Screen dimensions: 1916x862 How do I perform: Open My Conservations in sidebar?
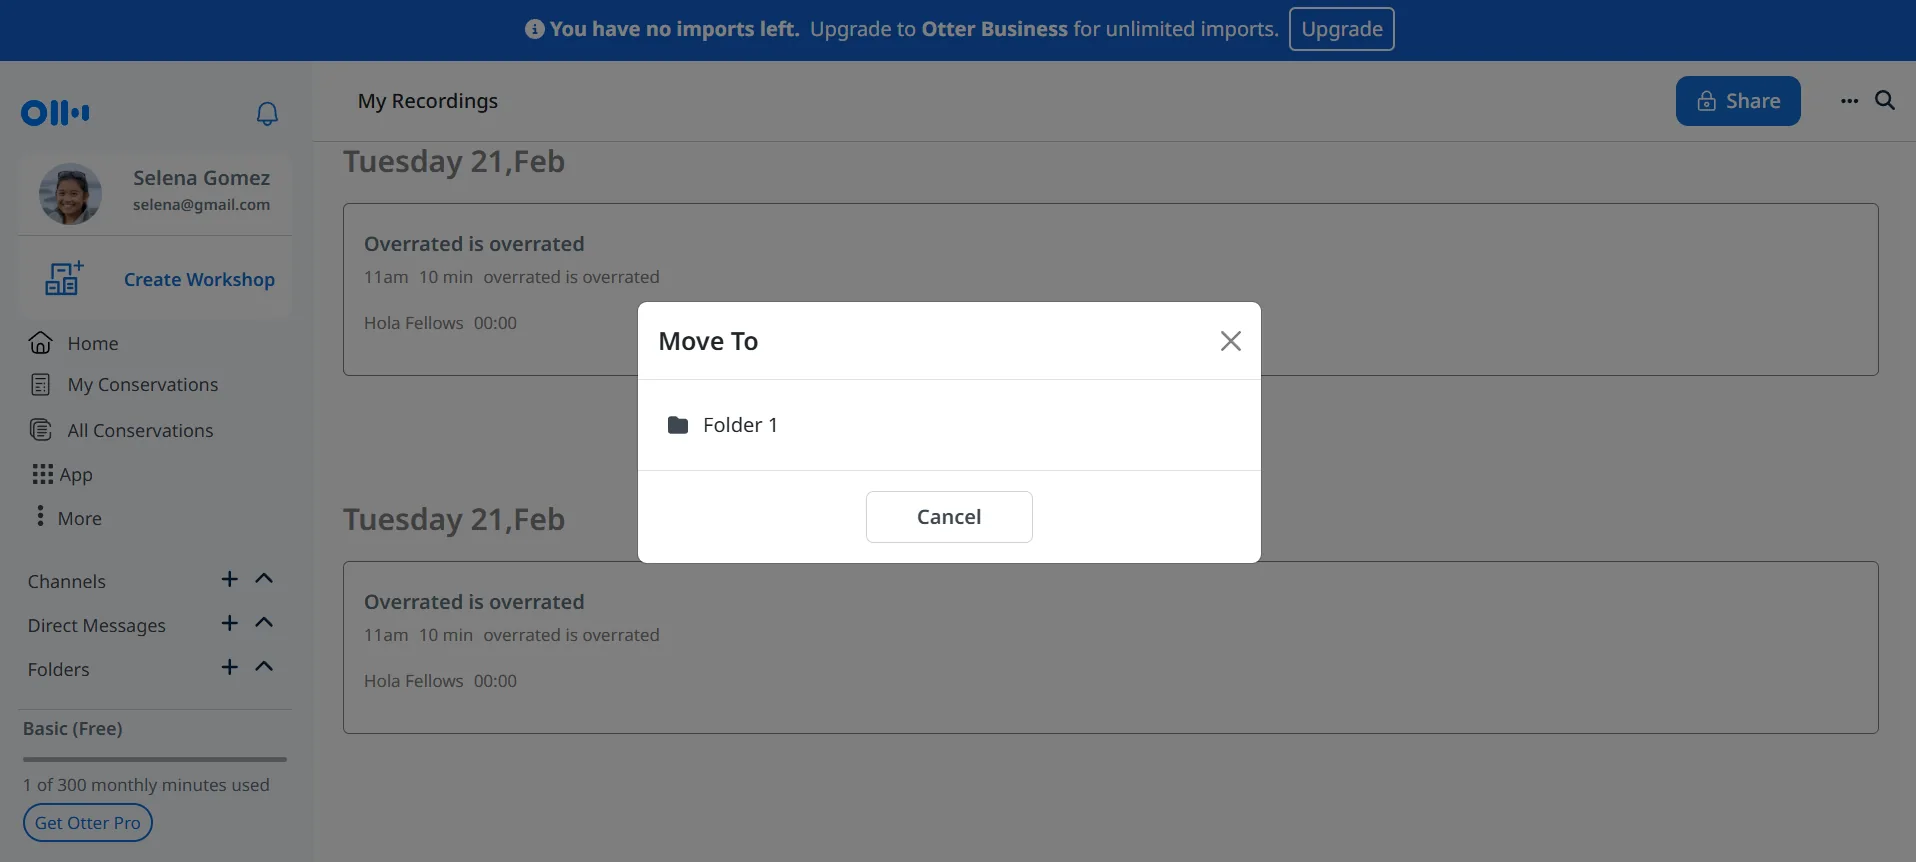[142, 385]
